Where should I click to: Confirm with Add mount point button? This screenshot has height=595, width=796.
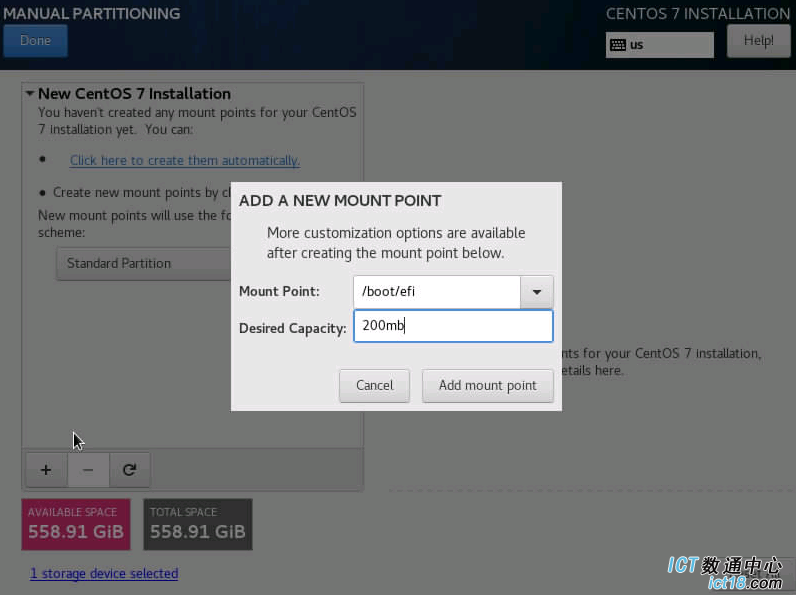[487, 385]
